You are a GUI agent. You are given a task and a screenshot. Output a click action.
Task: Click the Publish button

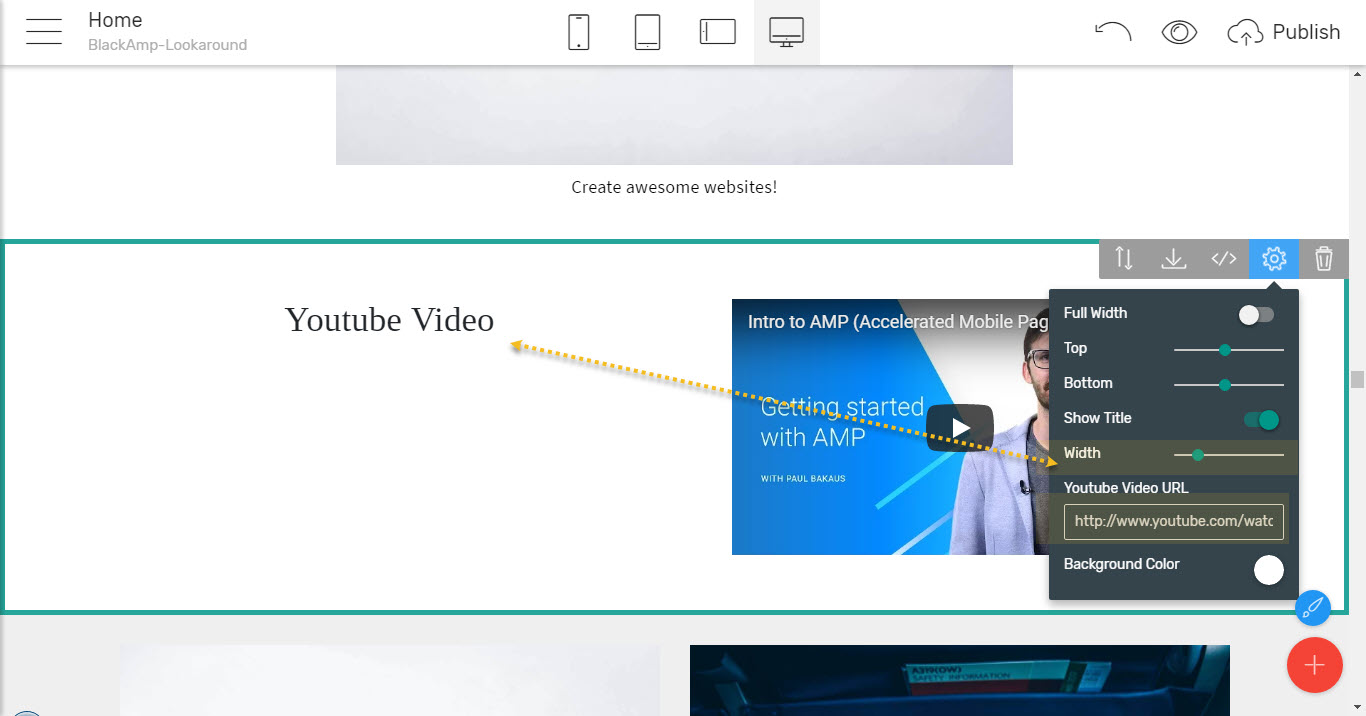click(1284, 32)
